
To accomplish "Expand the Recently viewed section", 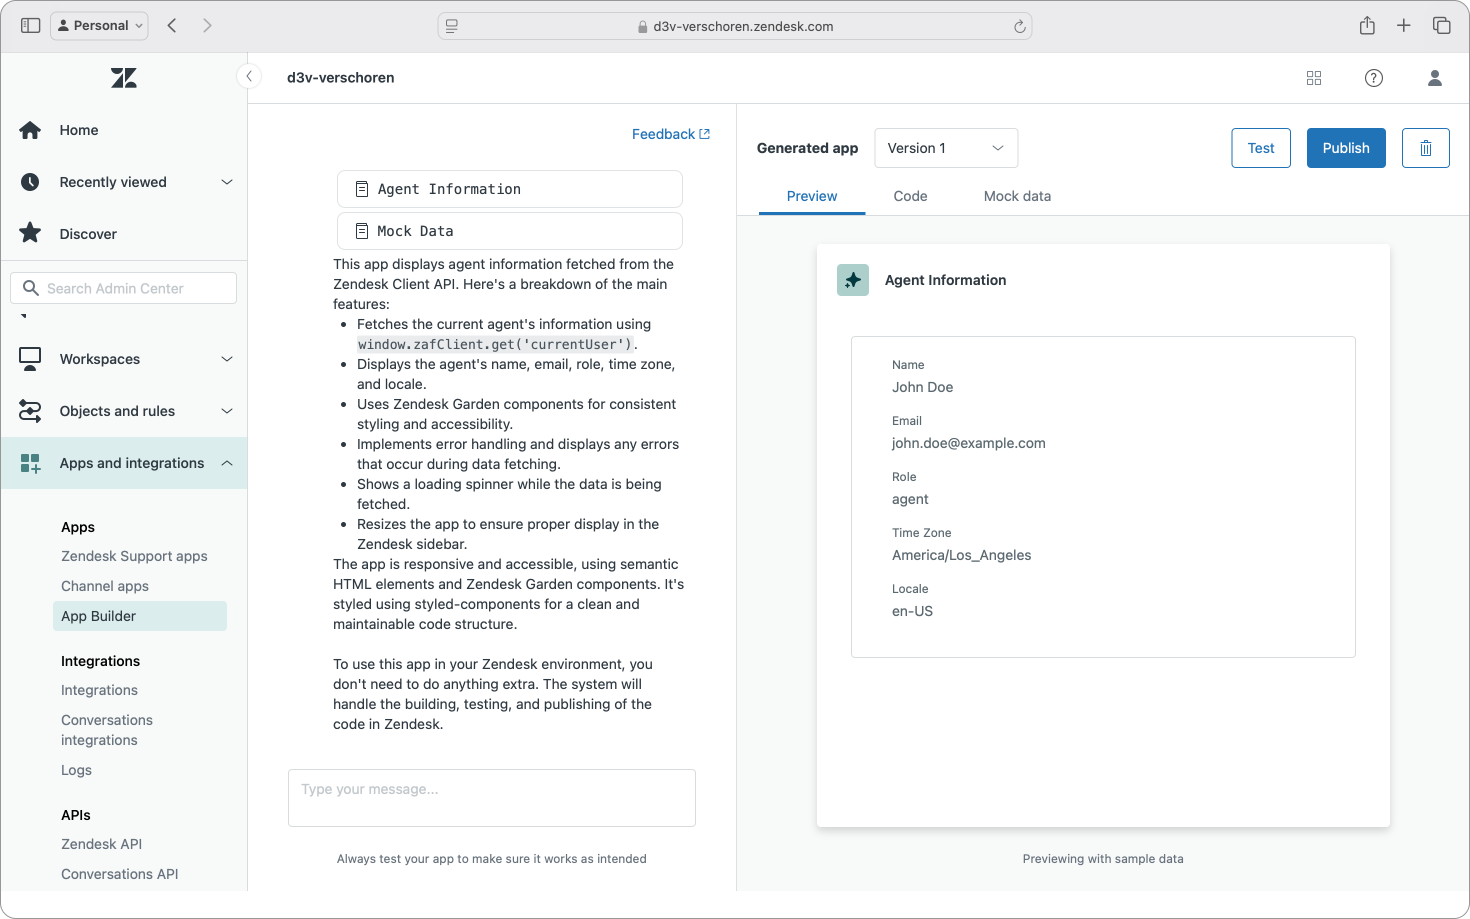I will pos(227,182).
